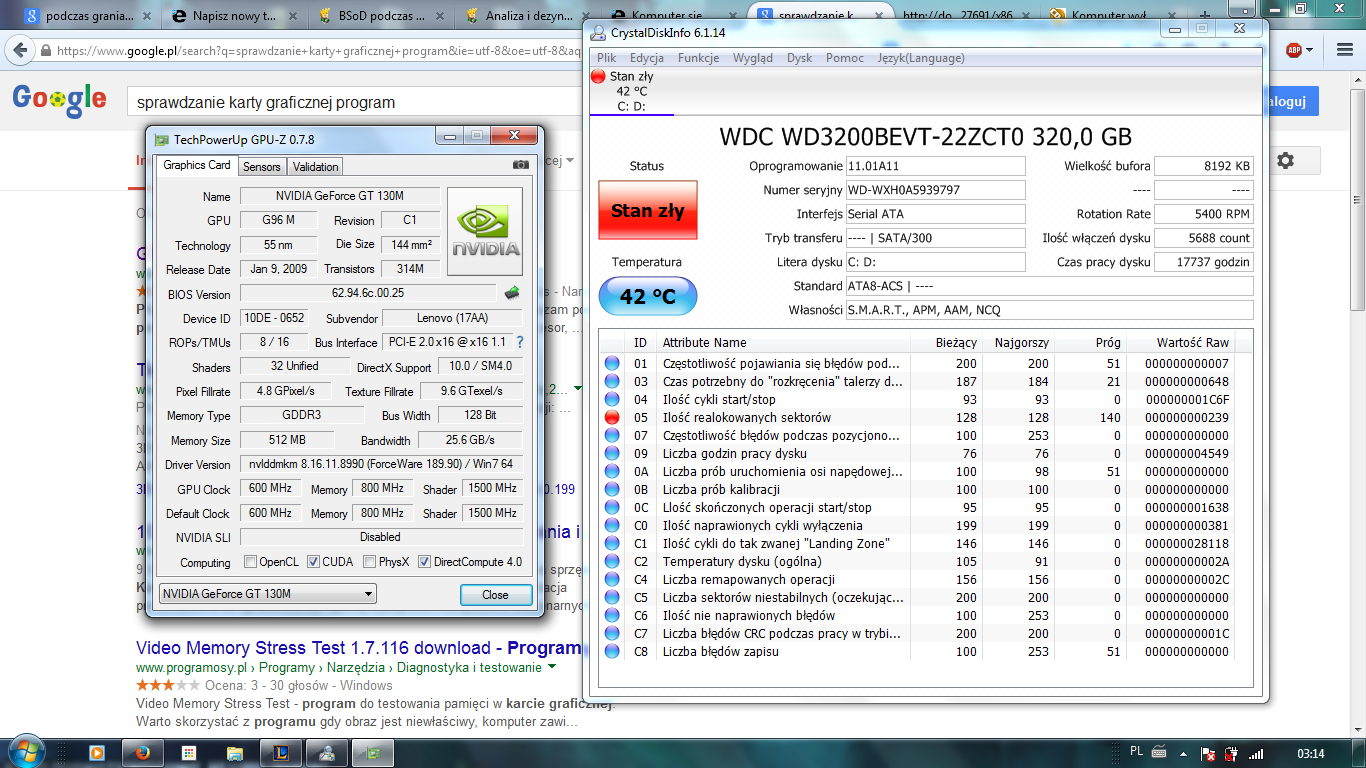
Task: Click the 42 °C temperature button
Action: (x=647, y=297)
